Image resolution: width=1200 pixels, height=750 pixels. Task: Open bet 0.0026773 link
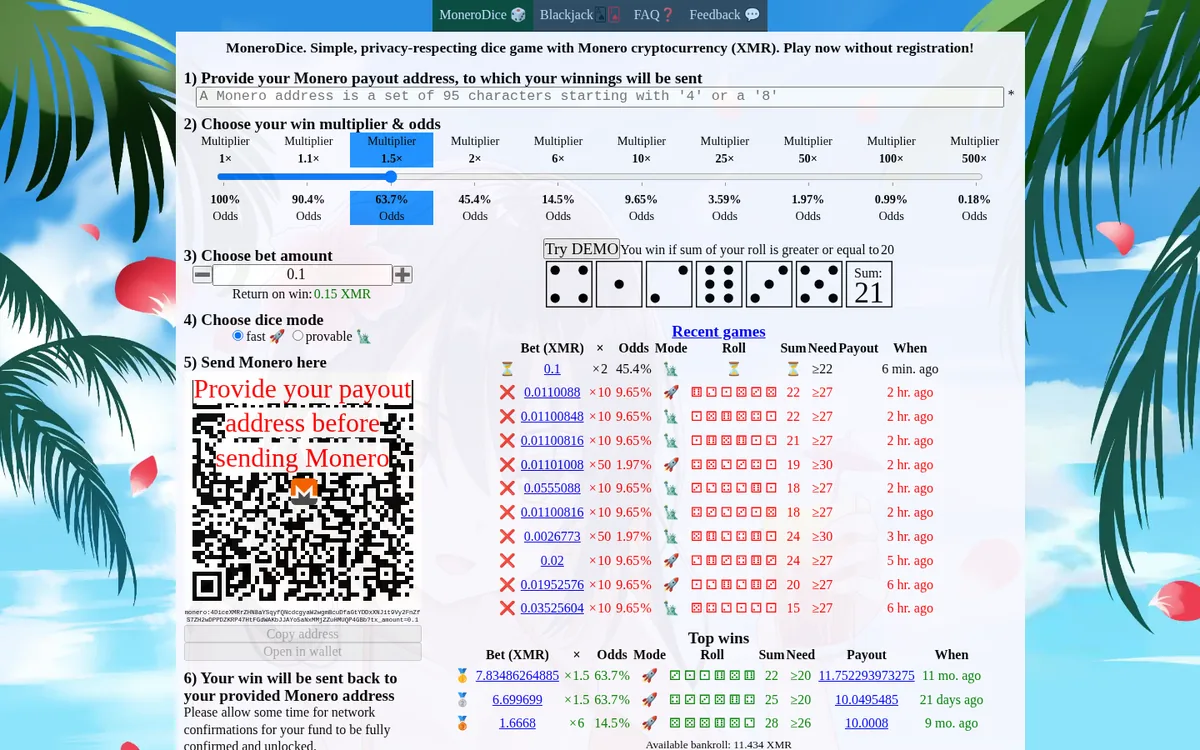pyautogui.click(x=552, y=537)
